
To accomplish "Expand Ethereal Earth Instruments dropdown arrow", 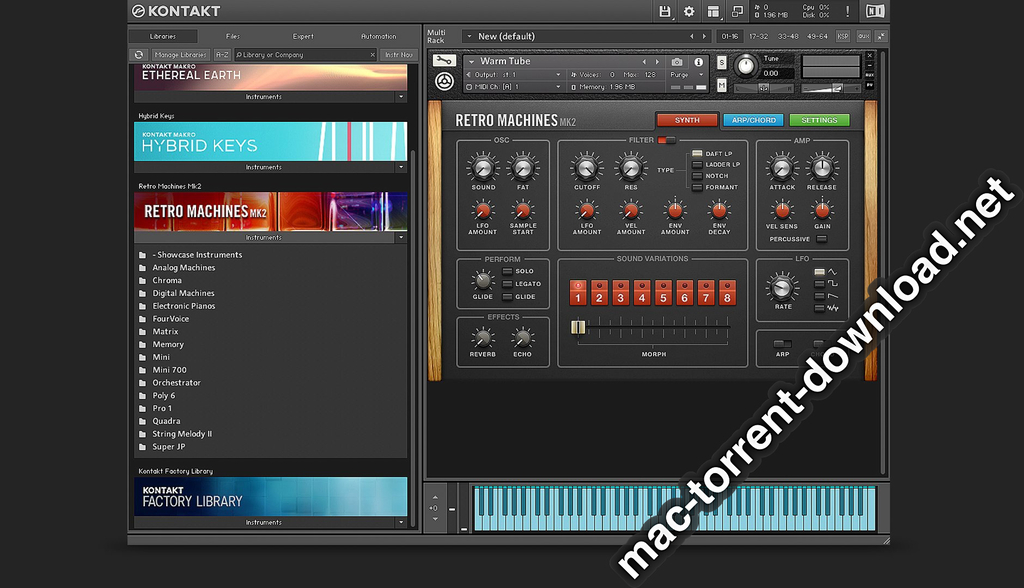I will tap(401, 97).
